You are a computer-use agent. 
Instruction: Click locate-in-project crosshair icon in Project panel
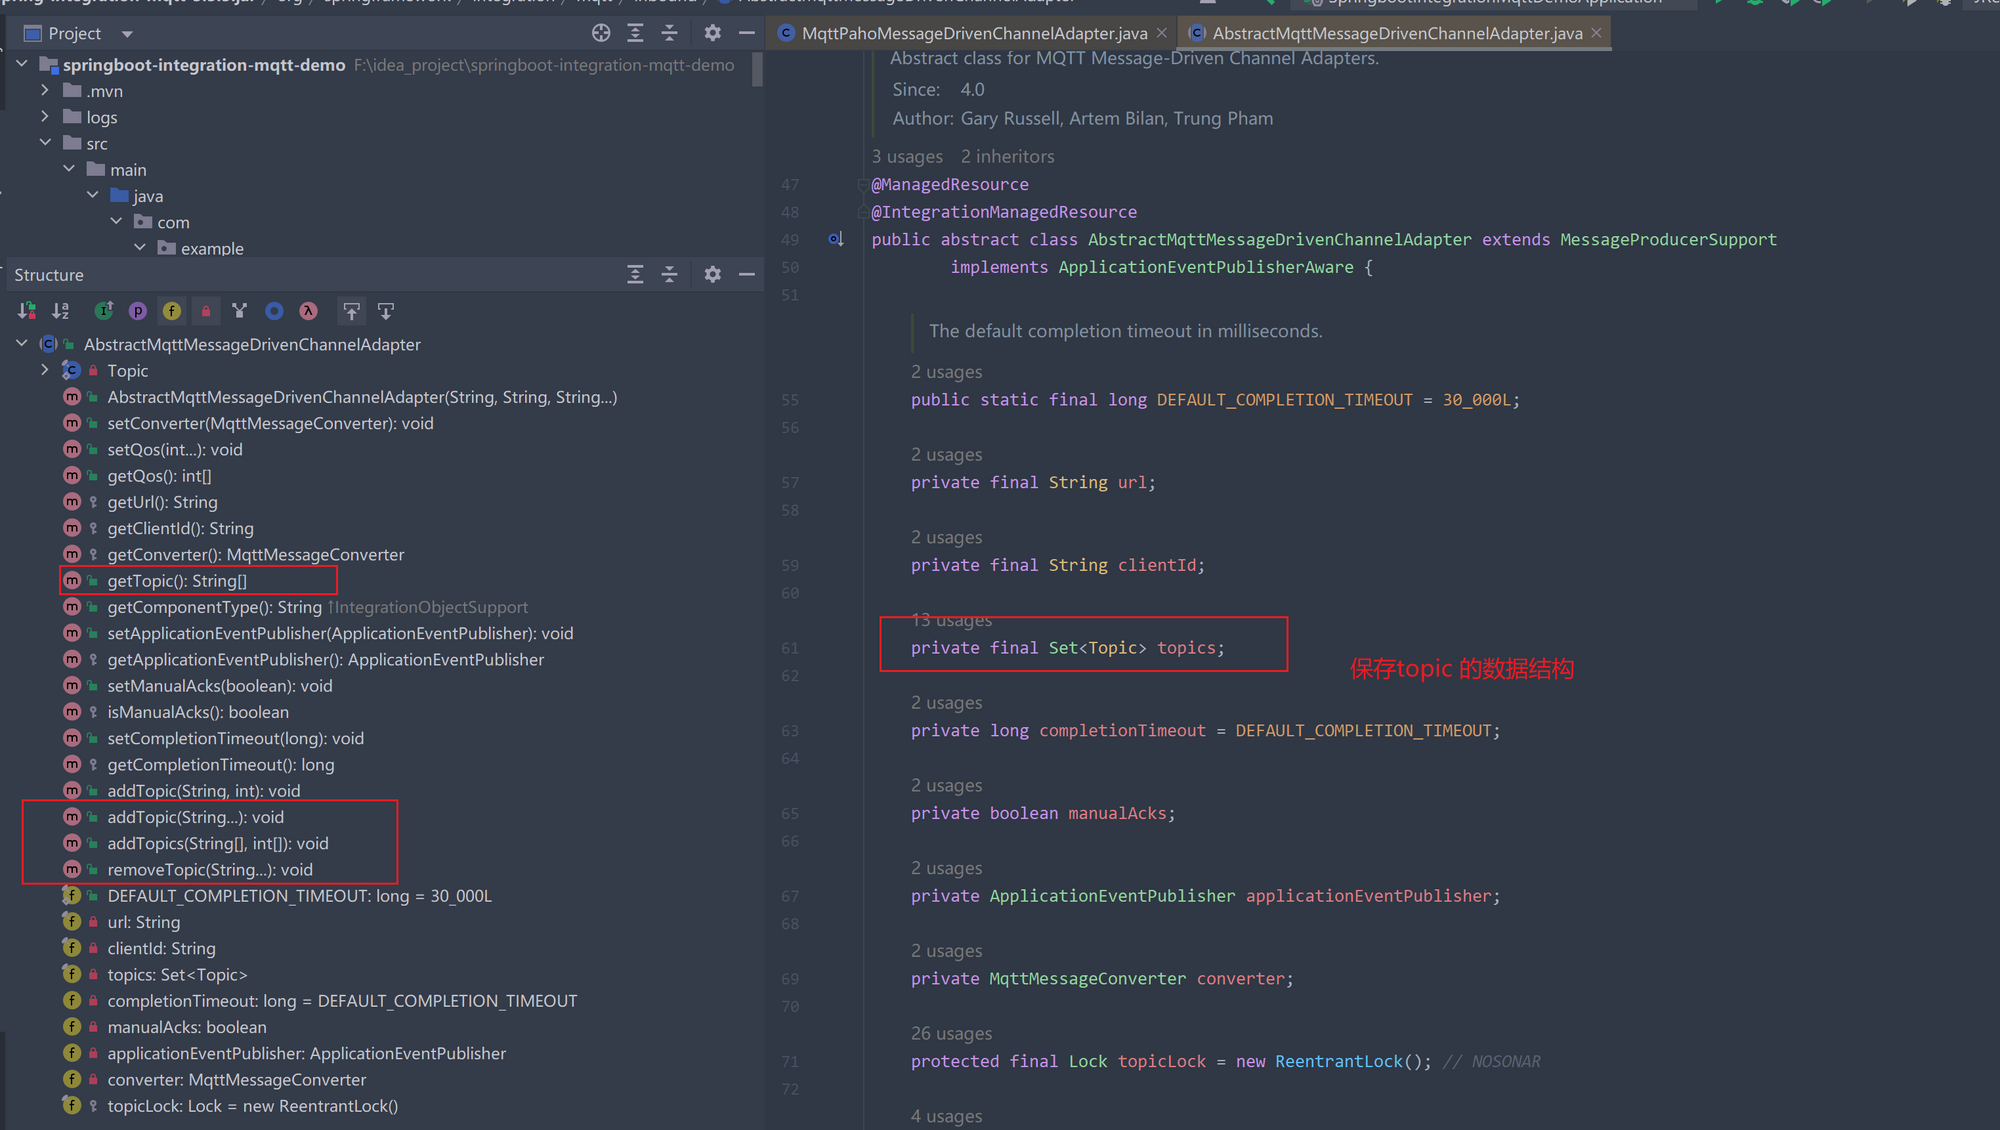point(600,33)
